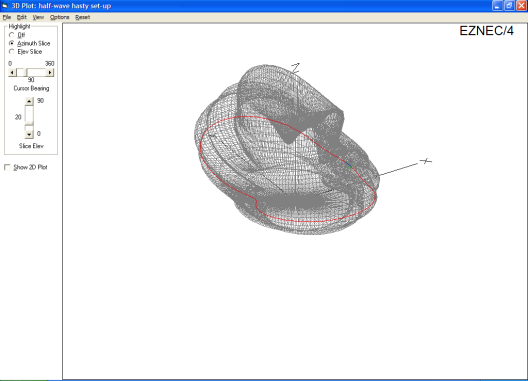Click the Reset menu item
This screenshot has width=528, height=381.
coord(82,17)
